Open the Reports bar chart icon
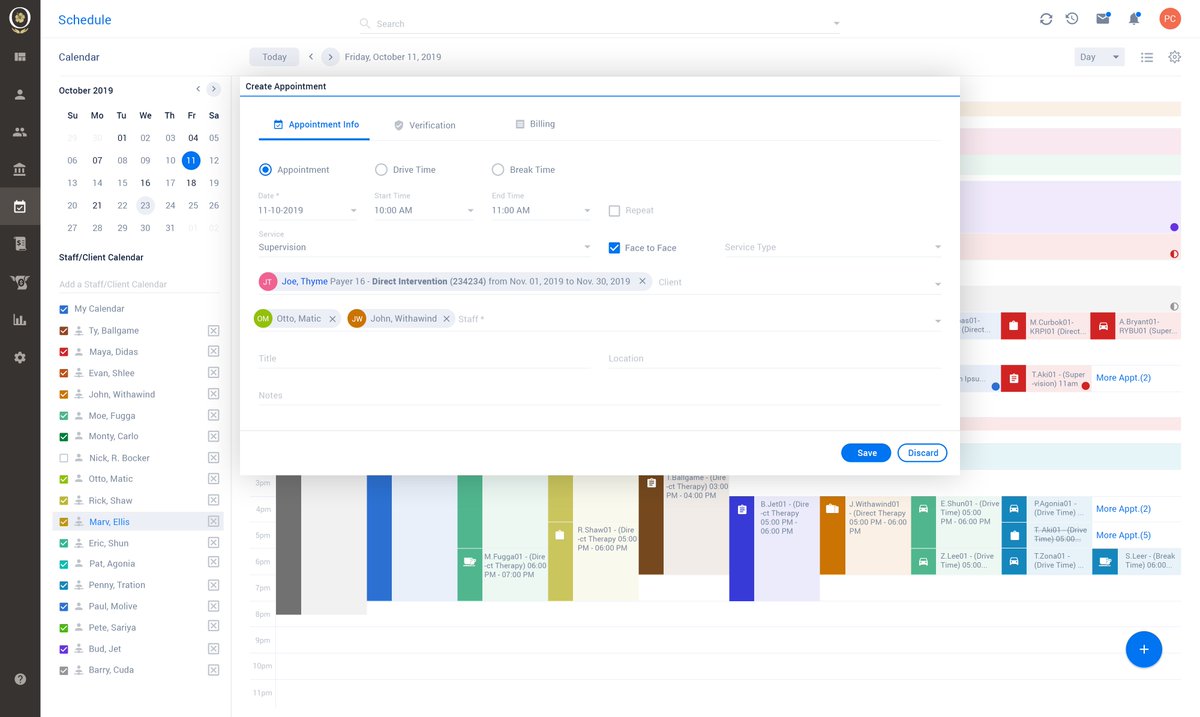This screenshot has width=1200, height=717. click(x=20, y=319)
